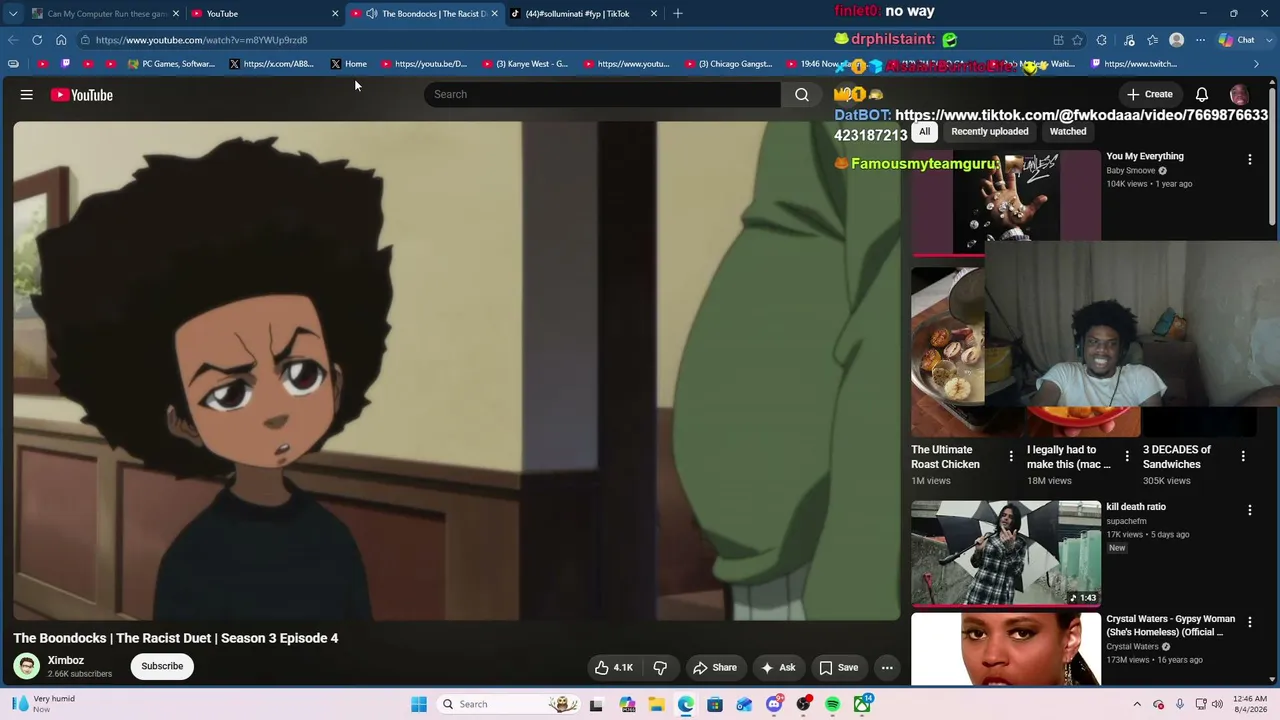
Task: Open Microsoft Store from the taskbar
Action: (x=715, y=704)
